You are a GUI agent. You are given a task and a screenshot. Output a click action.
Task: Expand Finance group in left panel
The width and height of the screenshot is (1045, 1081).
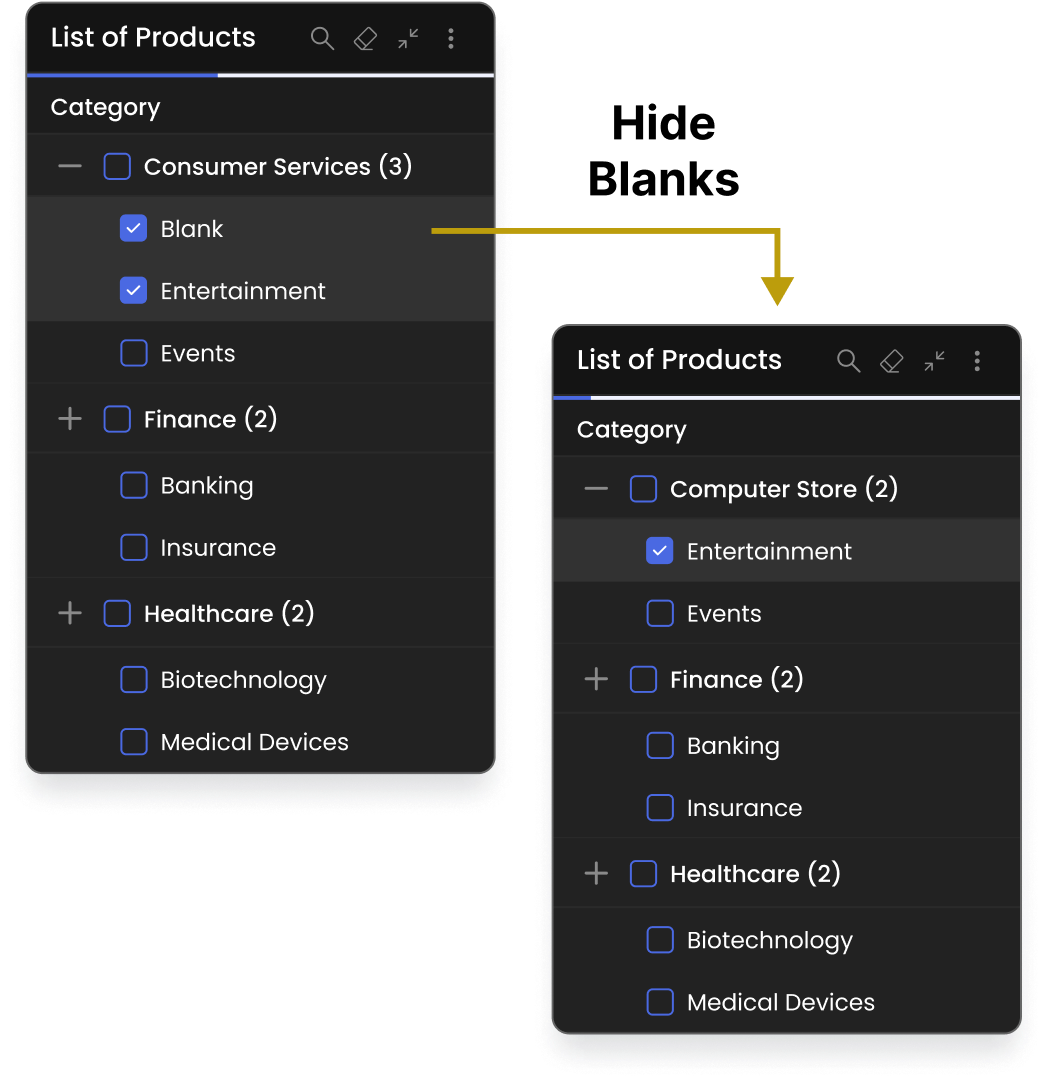pyautogui.click(x=70, y=418)
